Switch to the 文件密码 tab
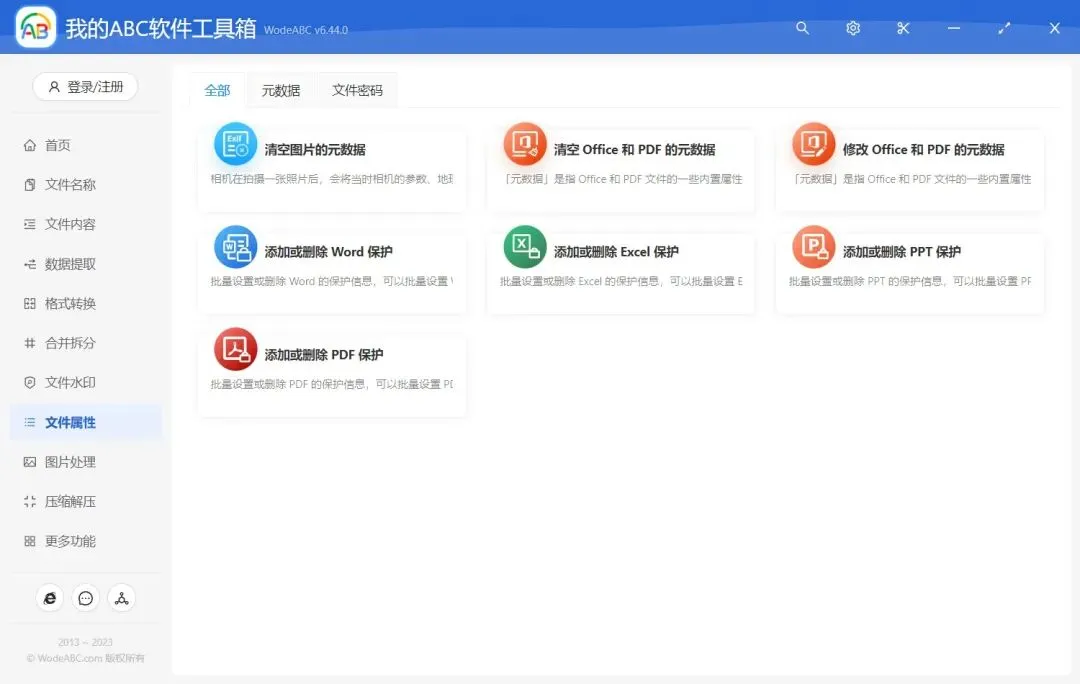 357,90
